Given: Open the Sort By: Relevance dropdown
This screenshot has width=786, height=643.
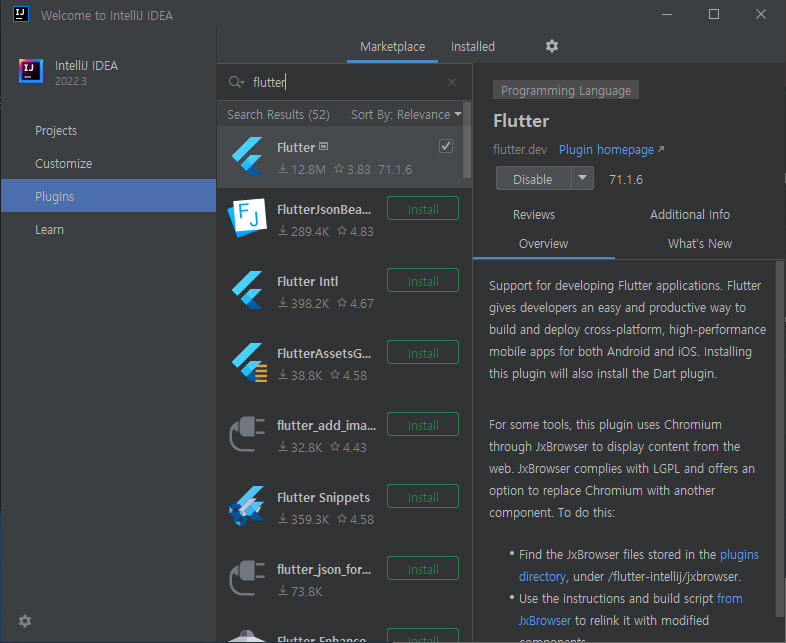Looking at the screenshot, I should 406,114.
